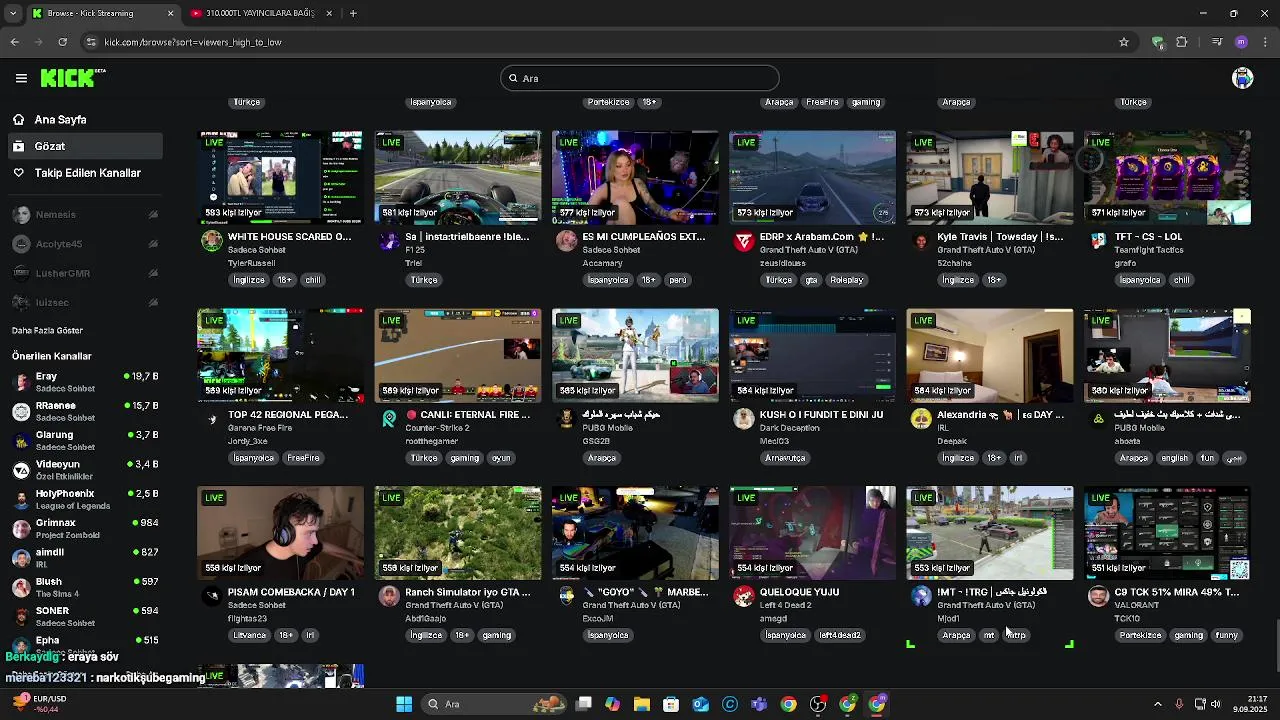The width and height of the screenshot is (1280, 720).
Task: Click Eray channel avatar in sidebar
Action: [21, 383]
